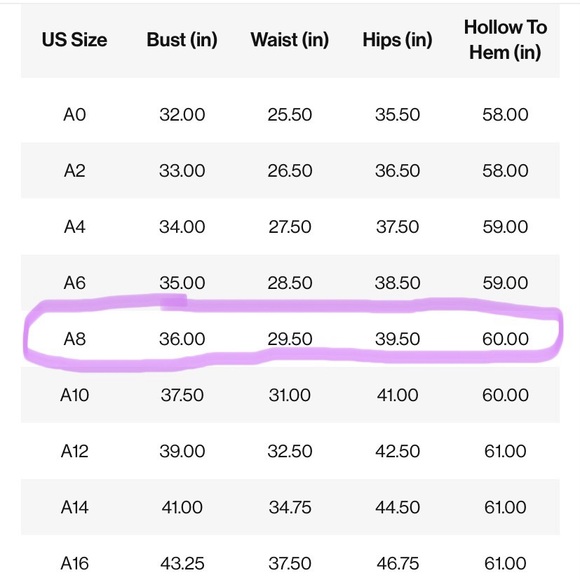Viewport: 580px width, 580px height.
Task: Click the 36.00 bust value for A8
Action: (182, 339)
